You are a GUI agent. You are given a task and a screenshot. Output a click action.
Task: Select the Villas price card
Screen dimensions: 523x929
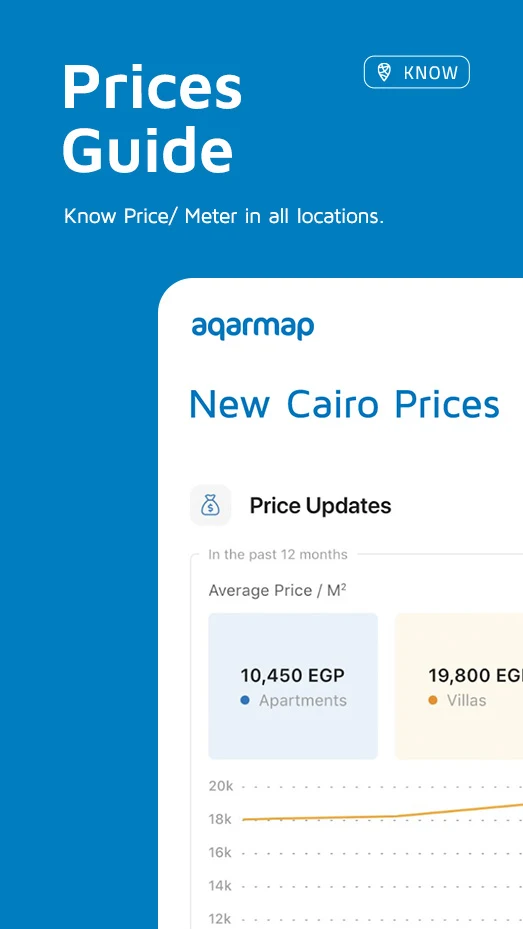[x=459, y=686]
